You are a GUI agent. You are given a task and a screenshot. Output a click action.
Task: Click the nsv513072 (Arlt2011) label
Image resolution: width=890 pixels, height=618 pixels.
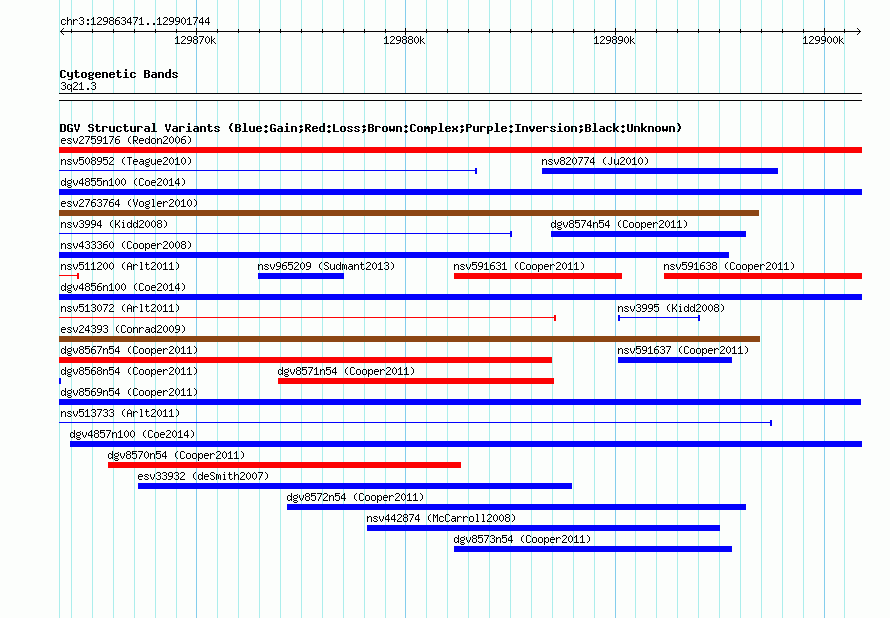point(120,308)
